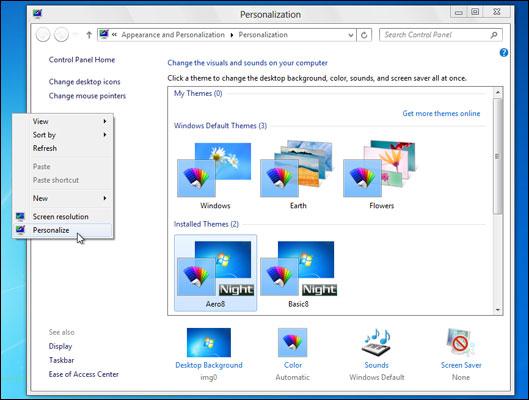Click the Installed Themes (2) heading
This screenshot has width=529, height=400.
(x=206, y=224)
